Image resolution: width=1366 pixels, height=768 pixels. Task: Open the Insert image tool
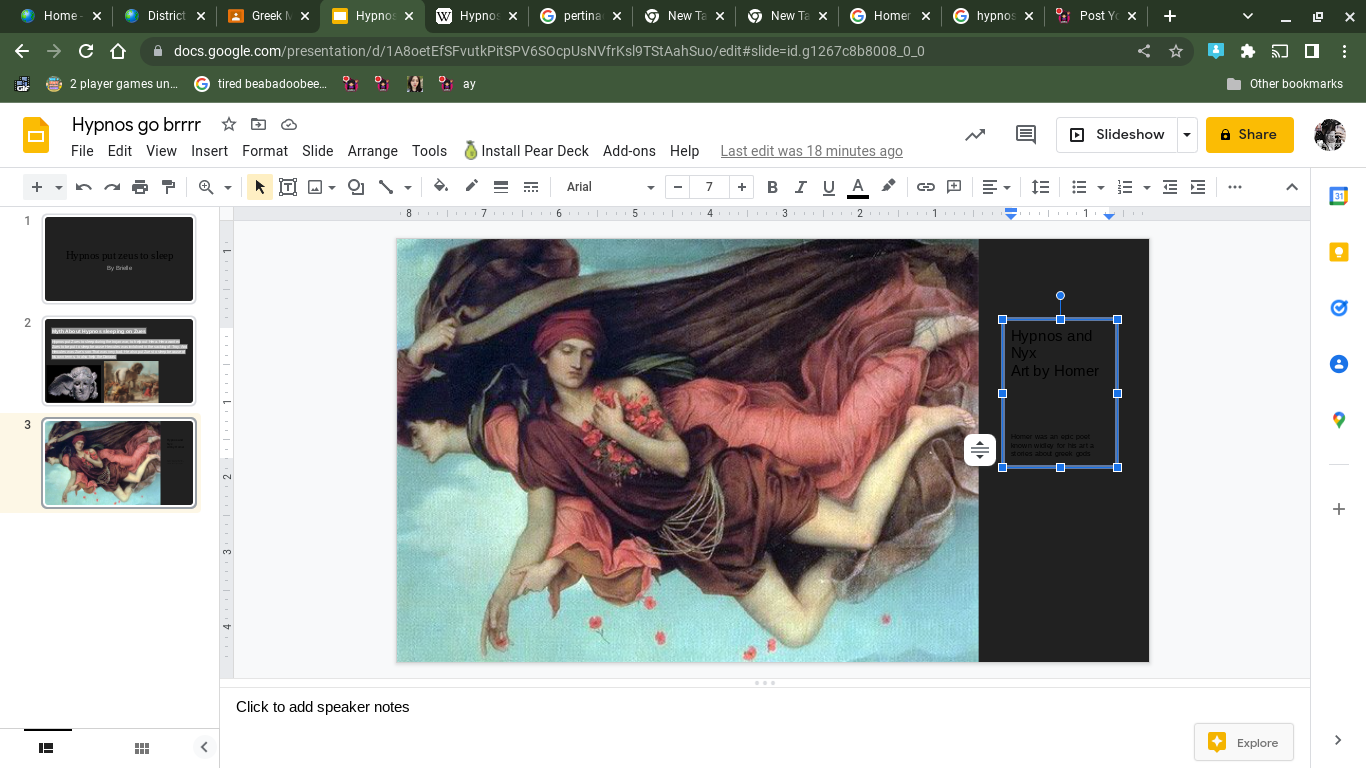coord(316,187)
